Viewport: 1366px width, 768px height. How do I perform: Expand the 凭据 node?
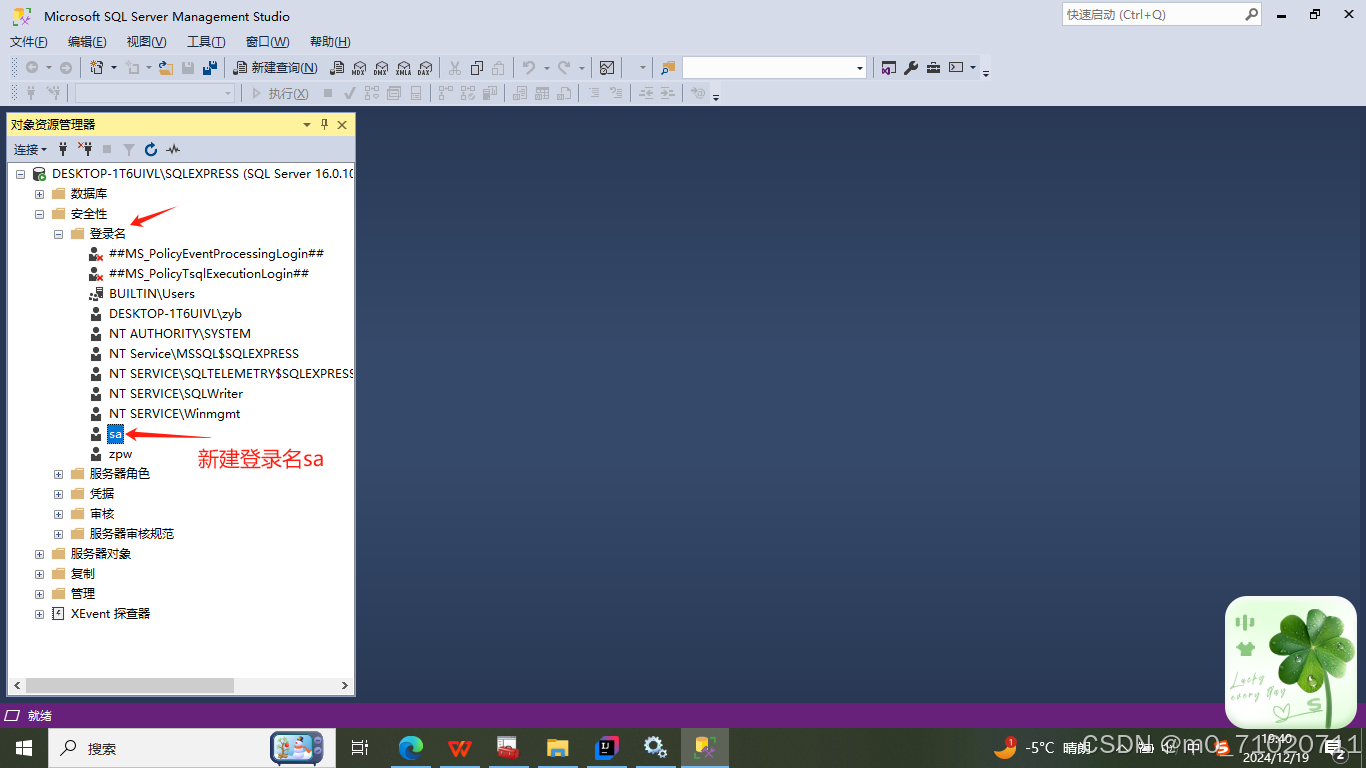pos(58,494)
